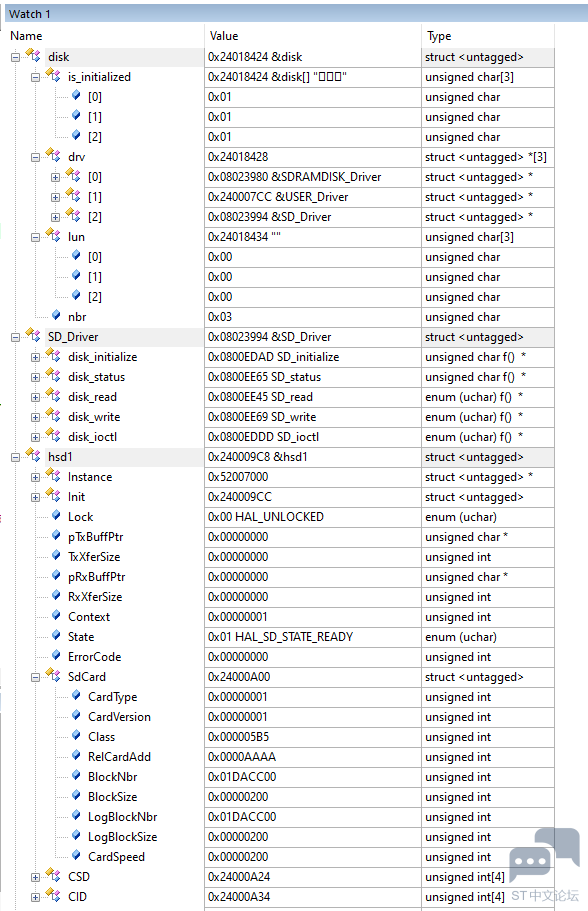Viewport: 588px width, 911px height.
Task: Click the BlockSize diamond icon
Action: [x=76, y=796]
